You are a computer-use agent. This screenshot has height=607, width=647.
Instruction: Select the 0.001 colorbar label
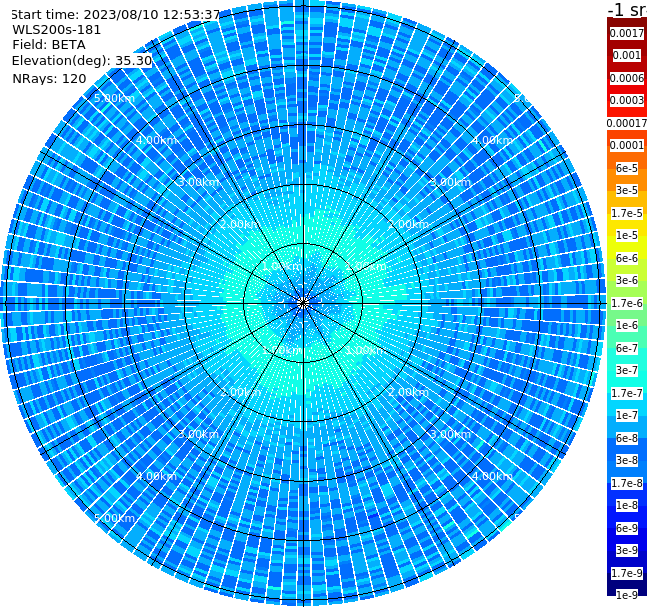(x=627, y=55)
